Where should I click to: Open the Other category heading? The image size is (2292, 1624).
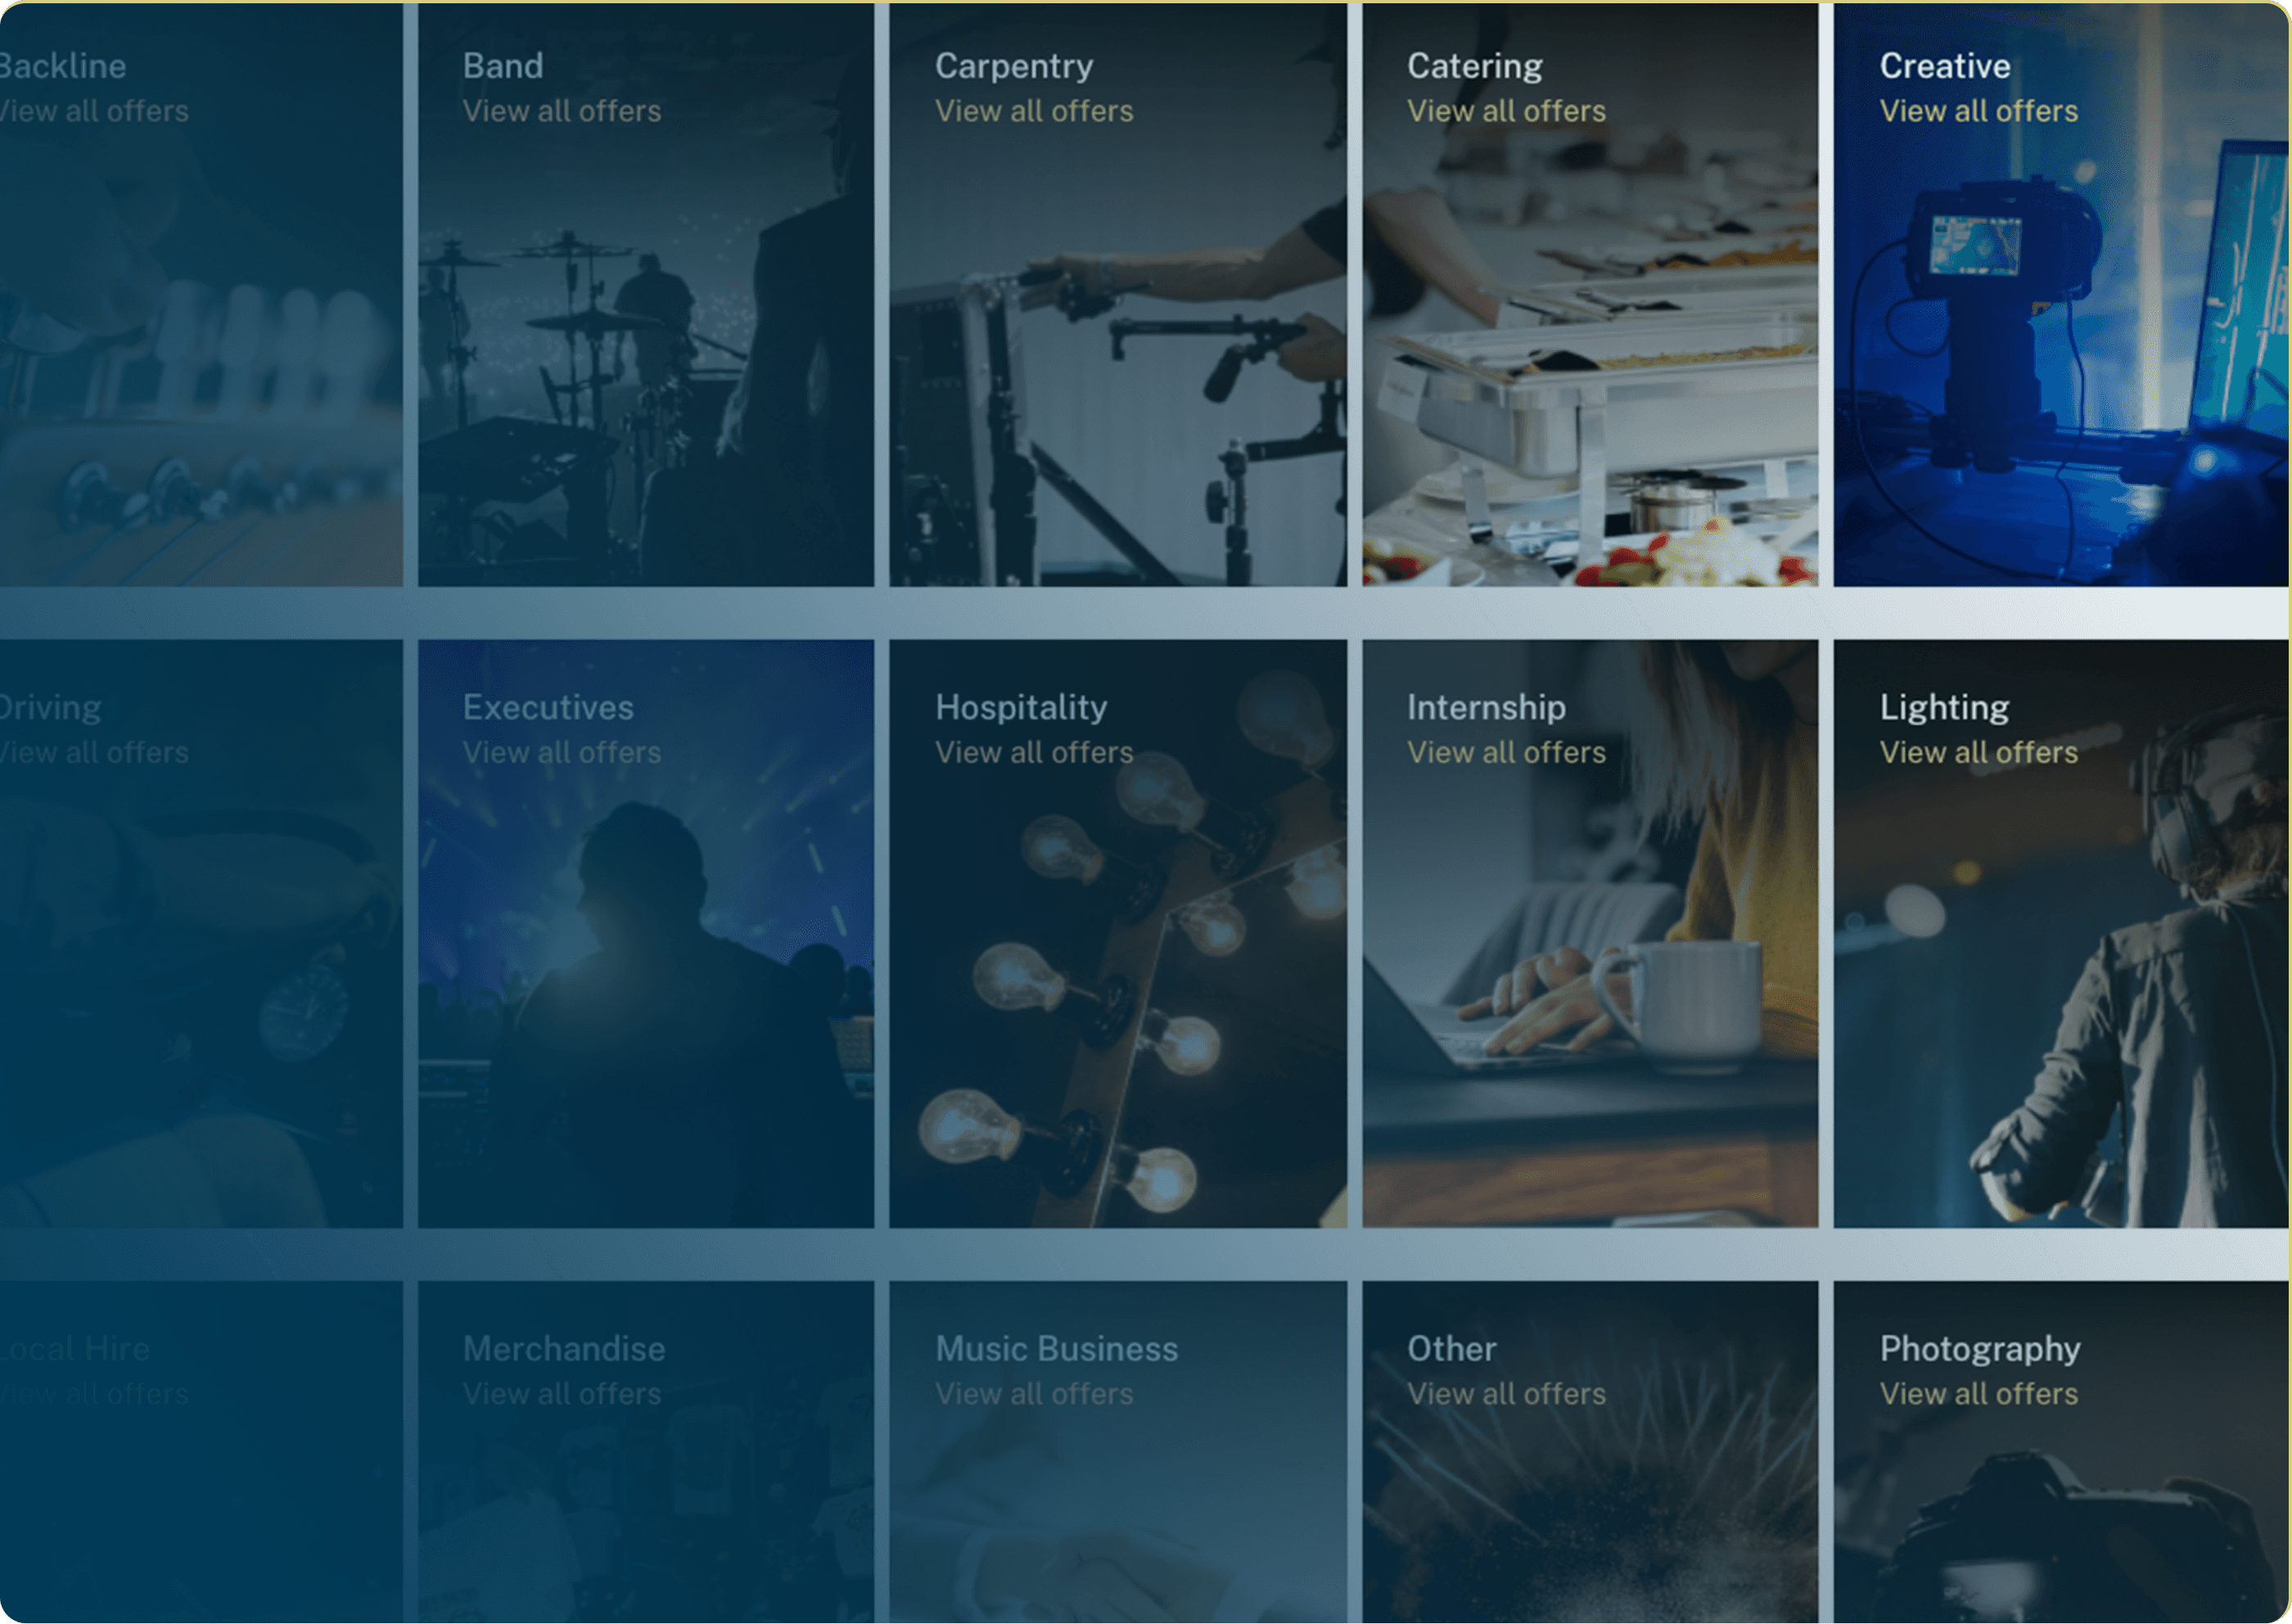tap(1451, 1348)
